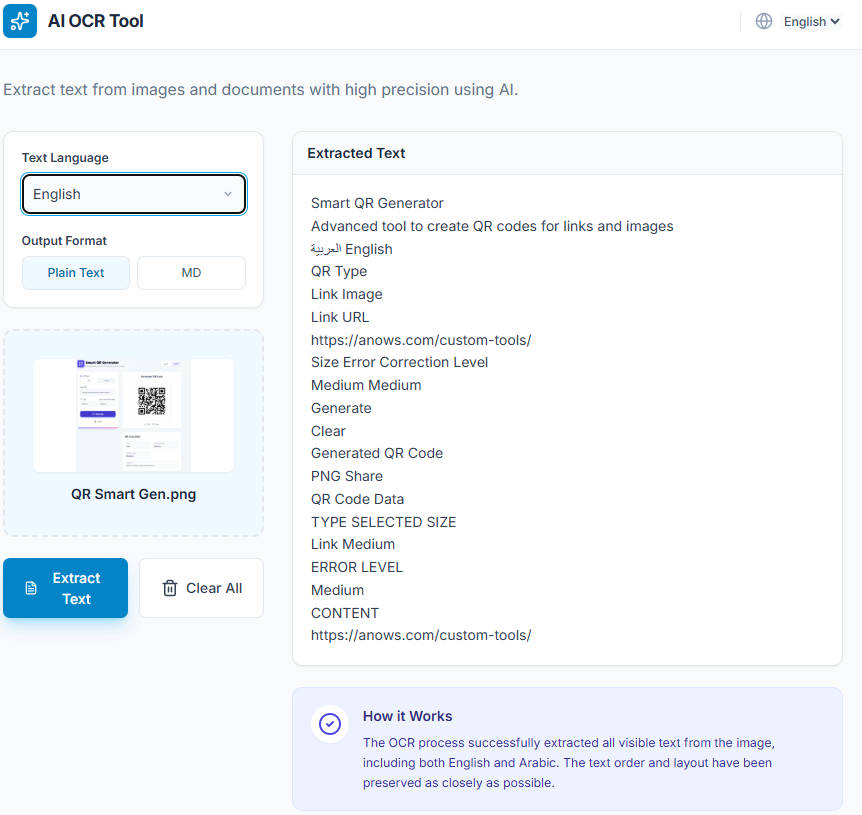Click the URL below 'Link URL' line
862x815 pixels.
[421, 340]
